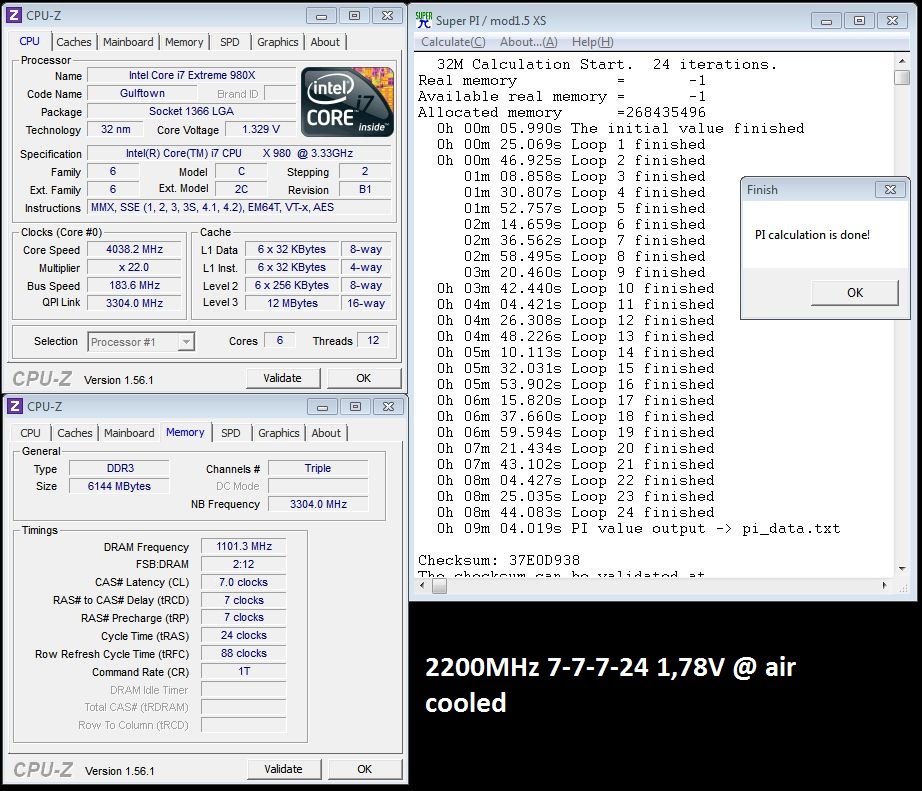Click OK in the Finish dialog
922x791 pixels.
pyautogui.click(x=855, y=292)
